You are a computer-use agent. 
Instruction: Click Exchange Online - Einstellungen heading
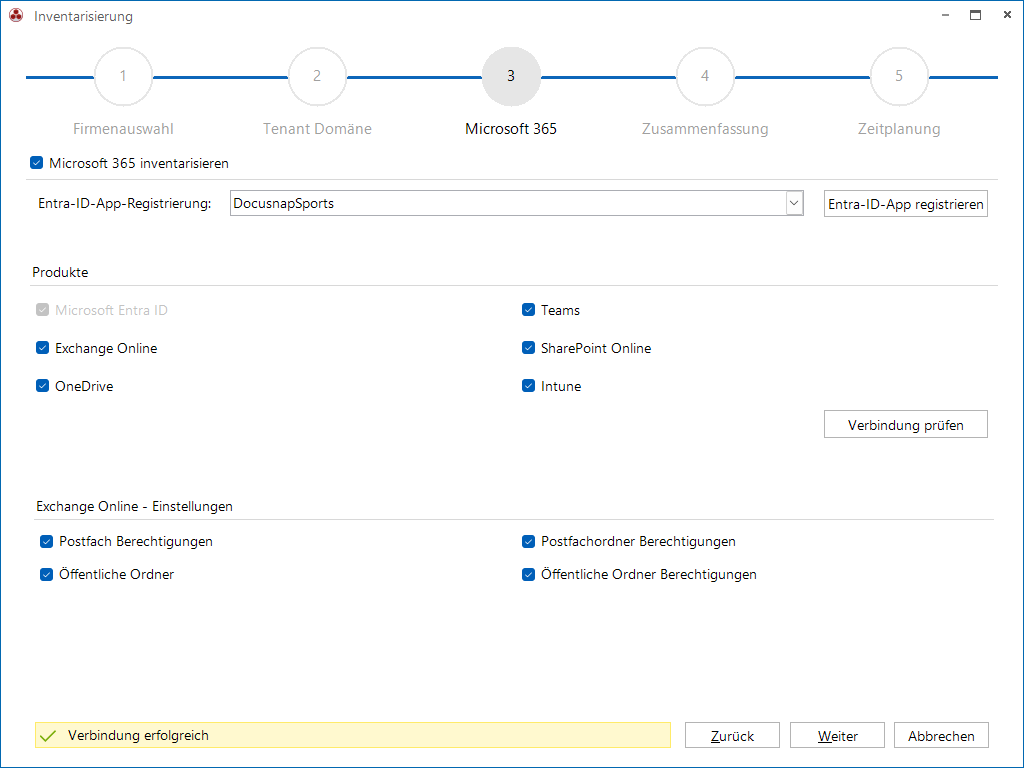135,506
